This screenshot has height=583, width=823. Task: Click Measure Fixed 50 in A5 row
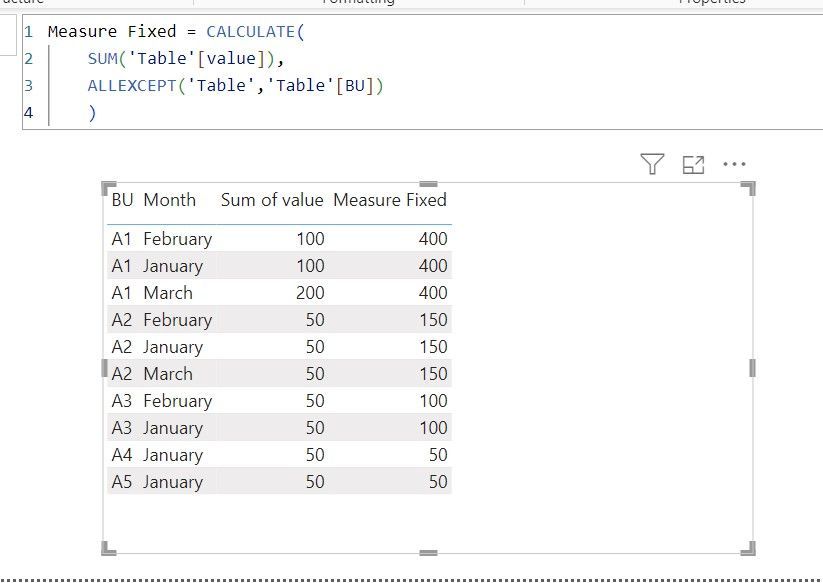point(438,482)
